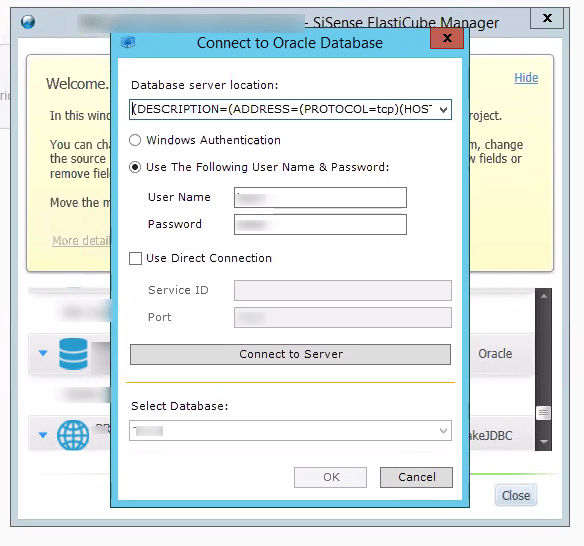Close the Connect to Oracle Database dialog
This screenshot has width=584, height=546.
click(x=447, y=38)
